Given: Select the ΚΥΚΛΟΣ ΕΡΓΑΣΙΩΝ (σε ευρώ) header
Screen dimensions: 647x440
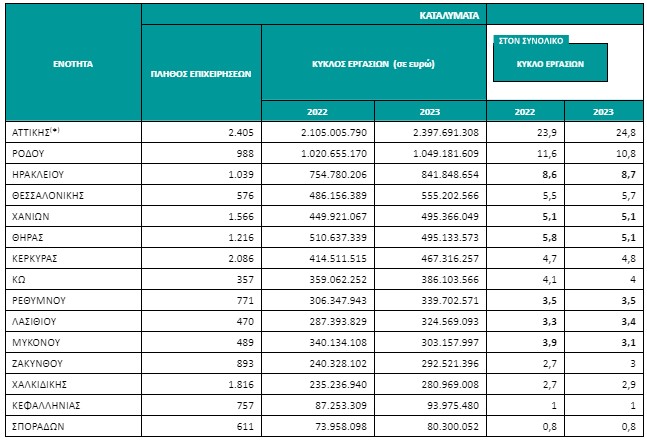Looking at the screenshot, I should click(x=374, y=62).
